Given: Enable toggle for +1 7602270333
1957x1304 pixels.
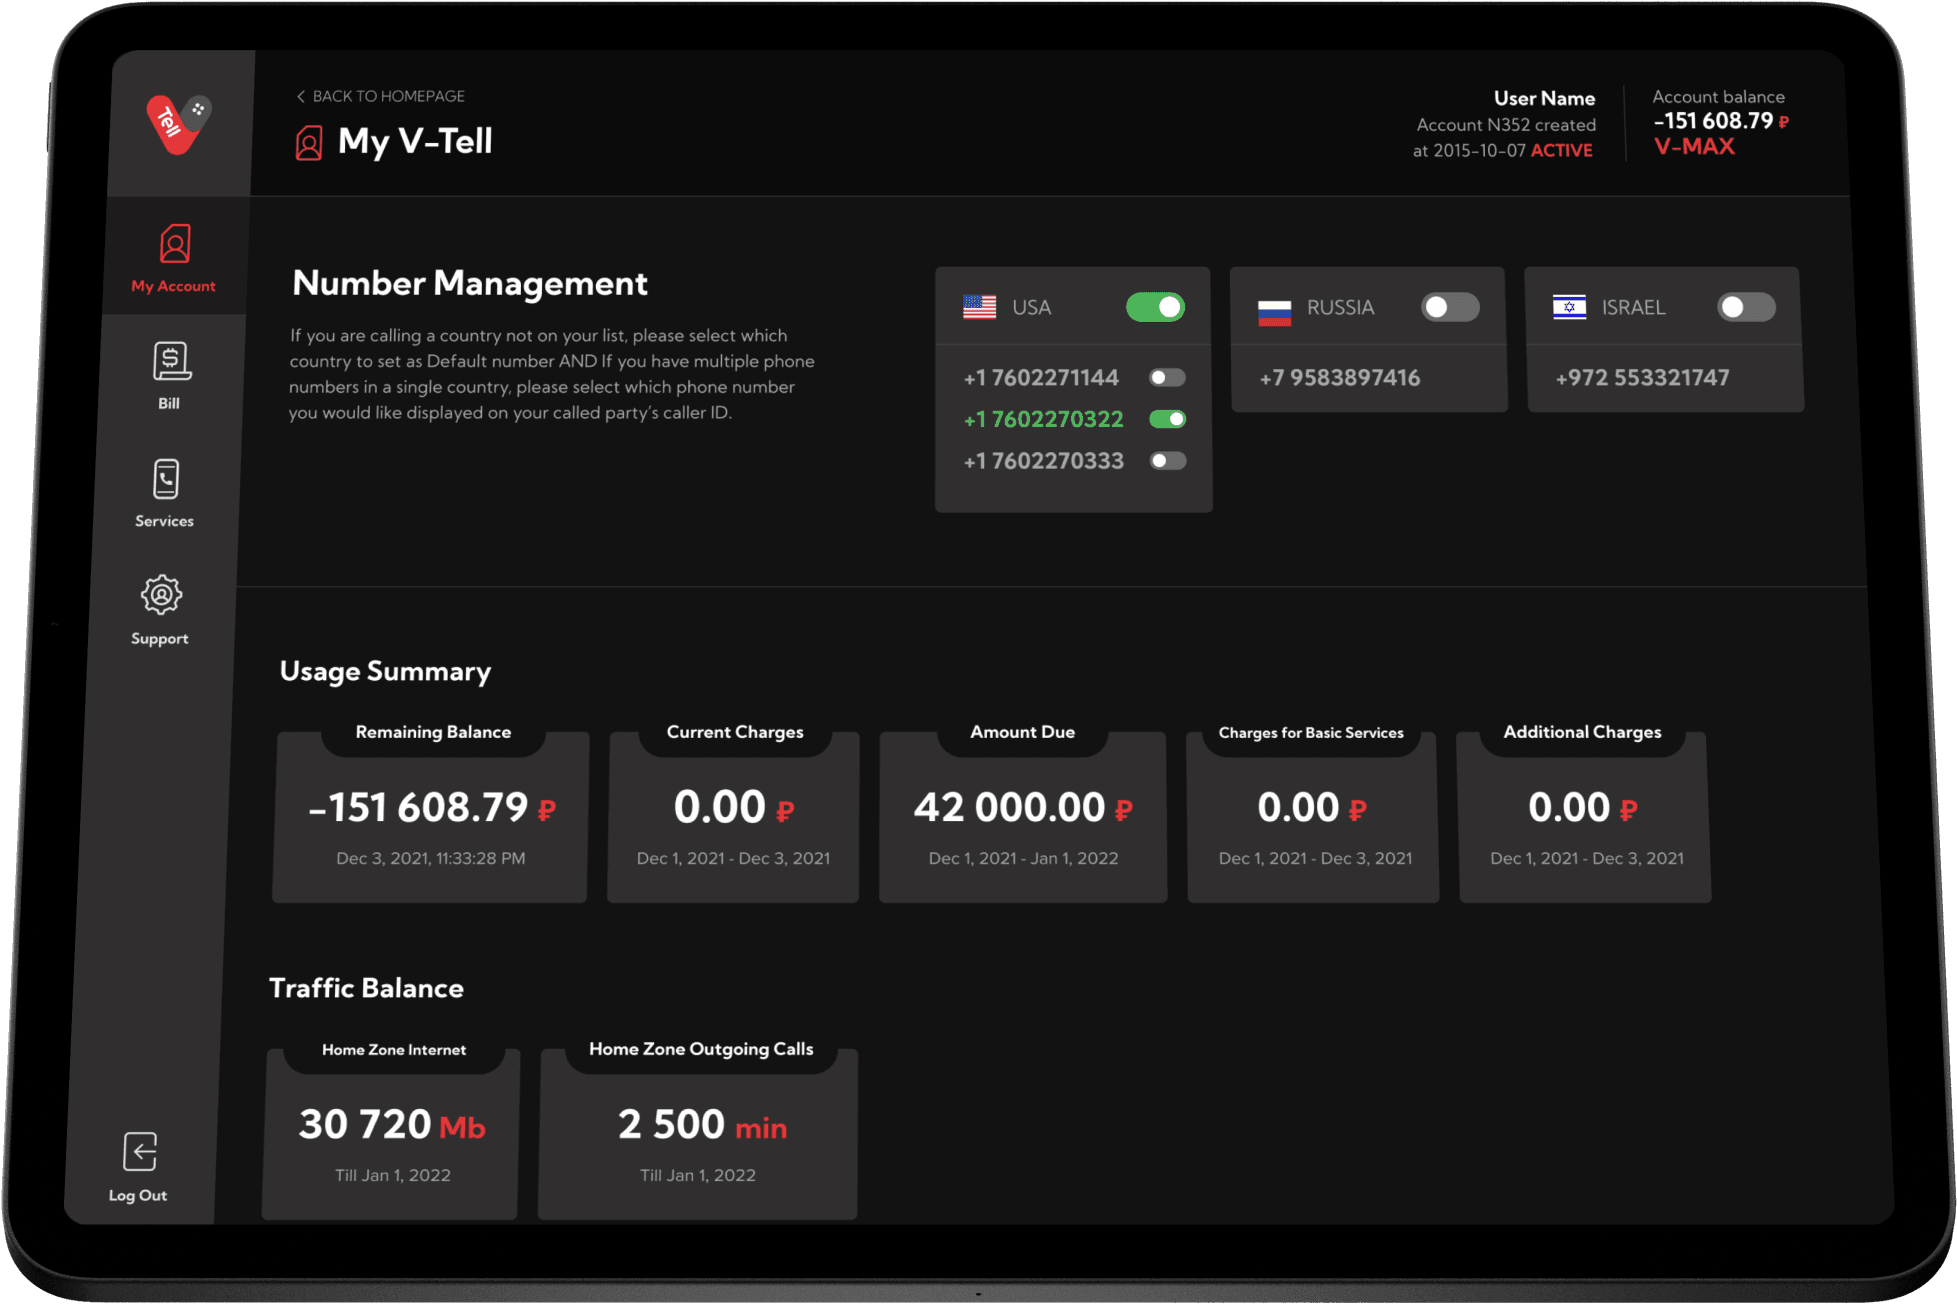Looking at the screenshot, I should click(x=1167, y=461).
